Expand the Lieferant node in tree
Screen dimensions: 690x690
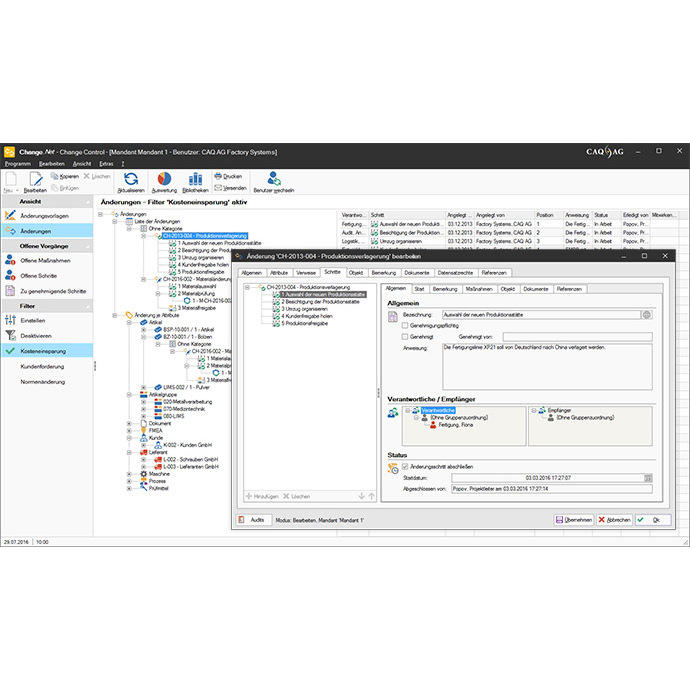point(129,451)
